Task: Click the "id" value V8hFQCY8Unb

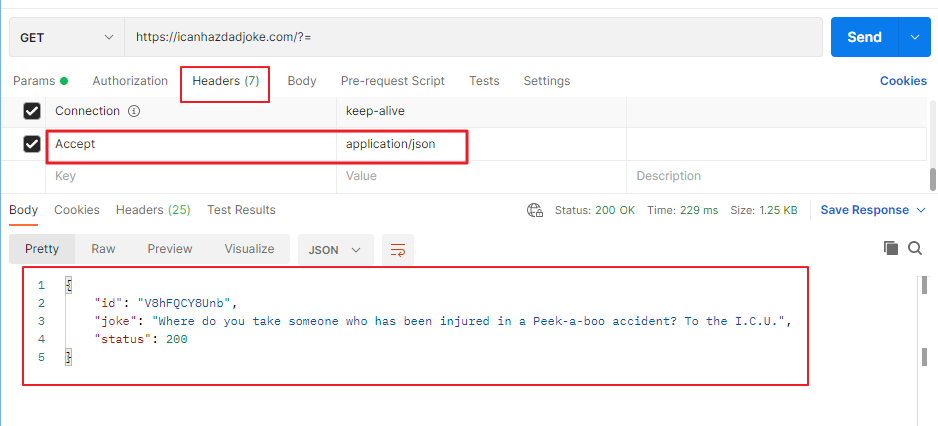Action: [184, 303]
